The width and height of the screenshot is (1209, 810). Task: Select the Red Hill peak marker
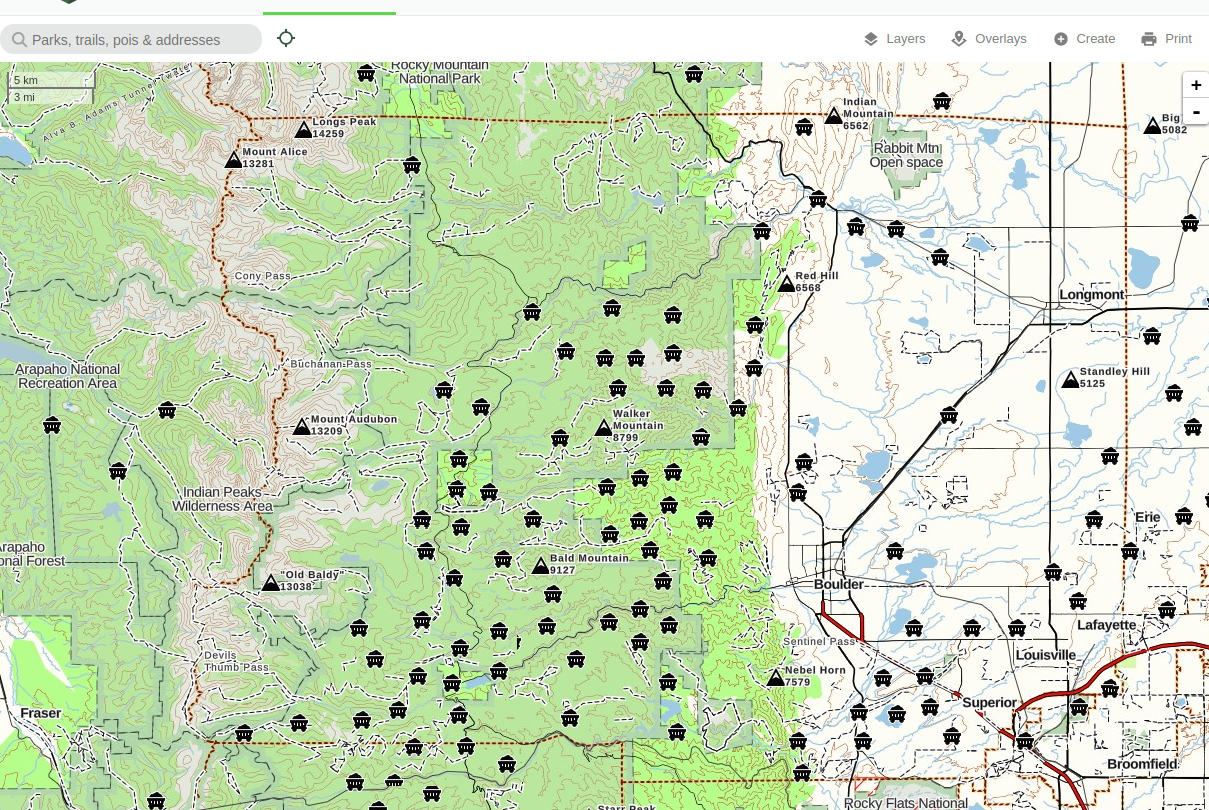click(x=786, y=284)
